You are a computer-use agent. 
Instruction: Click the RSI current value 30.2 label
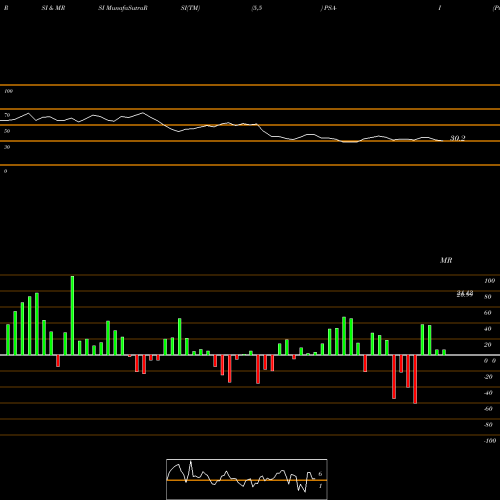[457, 138]
